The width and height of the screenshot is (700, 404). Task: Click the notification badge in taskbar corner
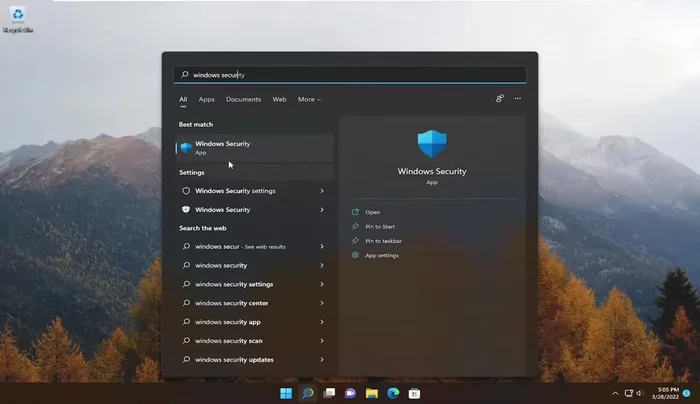point(687,393)
